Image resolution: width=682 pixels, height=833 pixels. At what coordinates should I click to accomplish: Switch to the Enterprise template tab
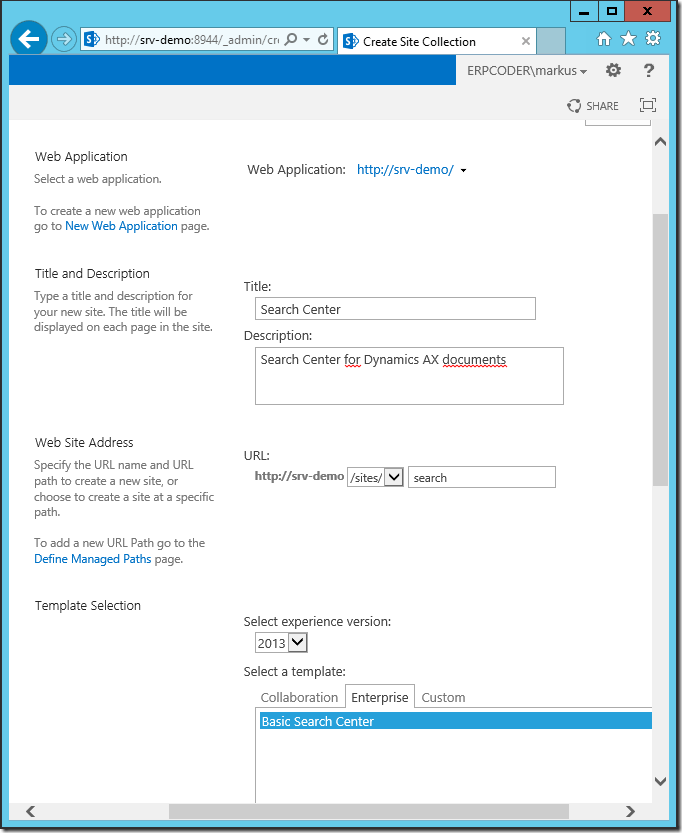[x=380, y=697]
